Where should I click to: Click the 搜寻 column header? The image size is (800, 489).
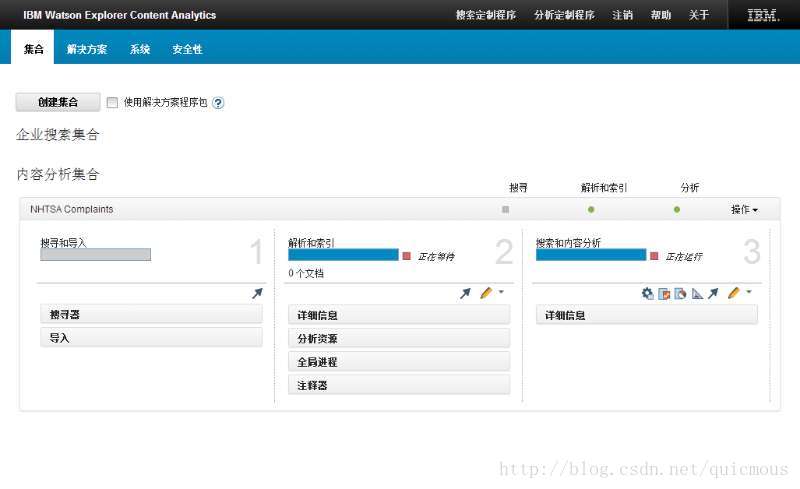518,187
